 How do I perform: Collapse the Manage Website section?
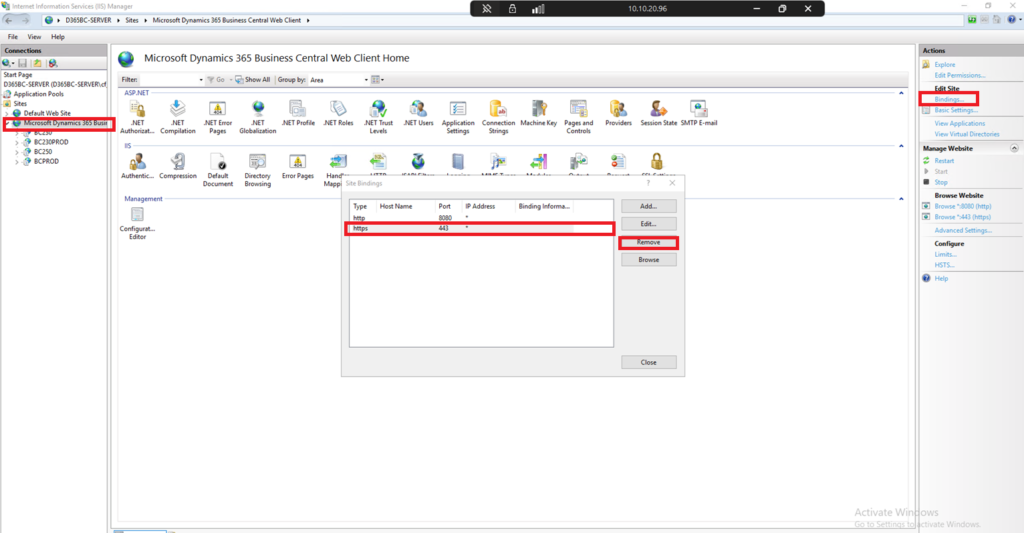tap(1014, 148)
